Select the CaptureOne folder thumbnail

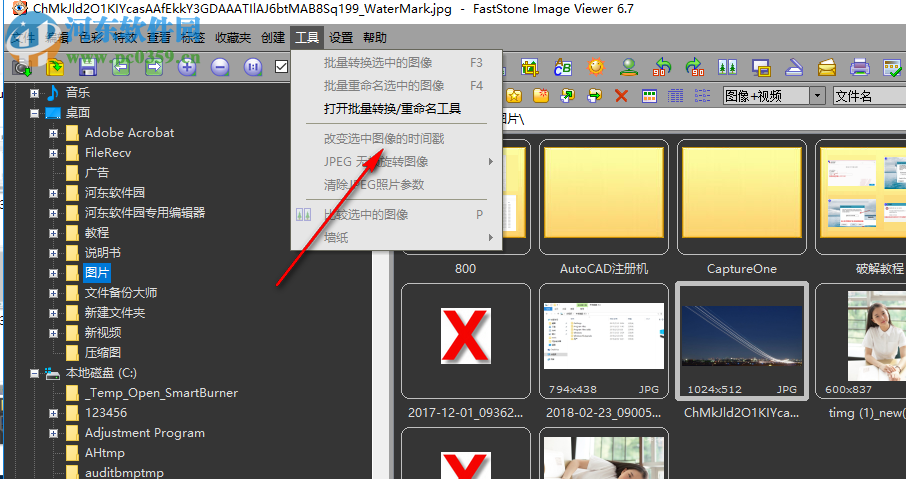(741, 197)
